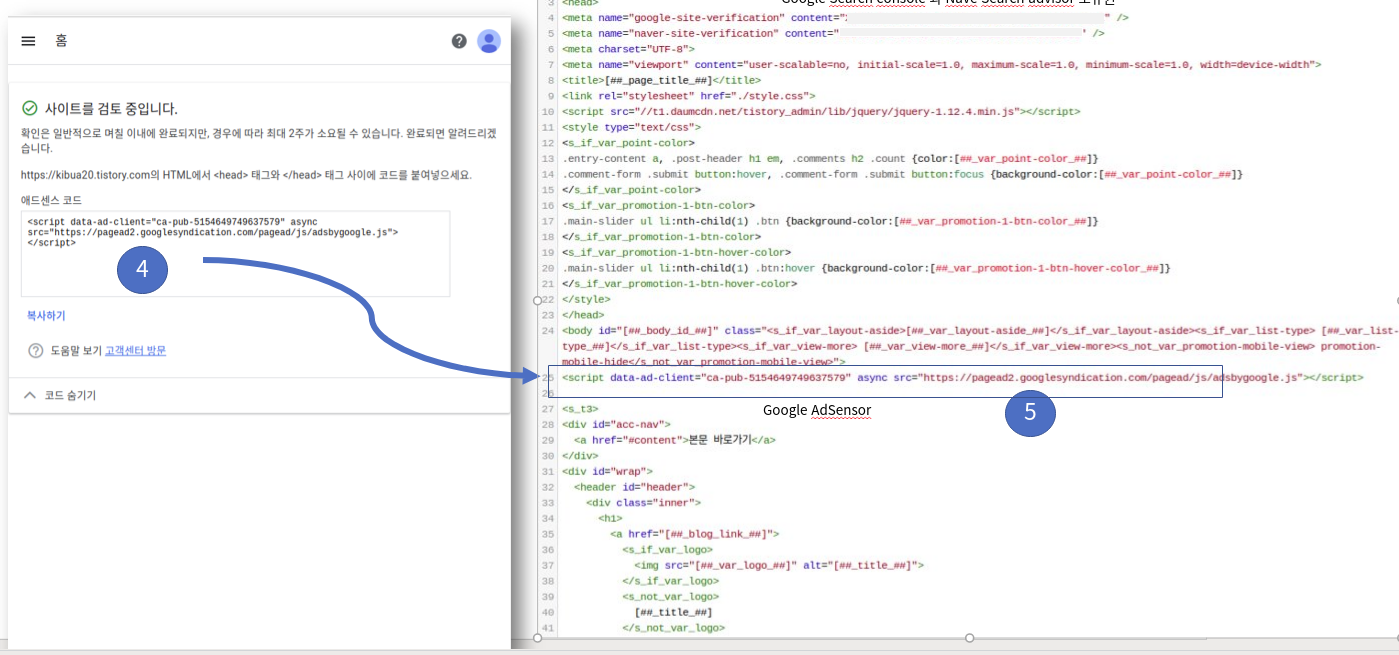Click the meta charset="UTF-8" line
This screenshot has height=655, width=1399.
tap(628, 49)
